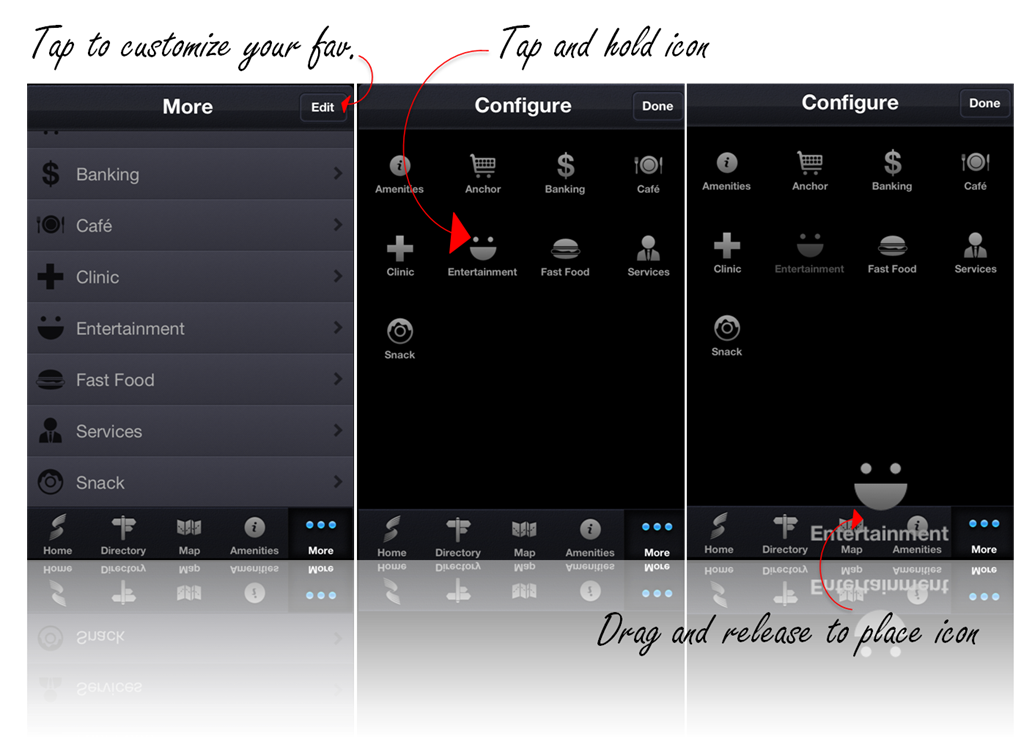The height and width of the screenshot is (747, 1024).
Task: Open Fast Food row in More list
Action: (191, 379)
